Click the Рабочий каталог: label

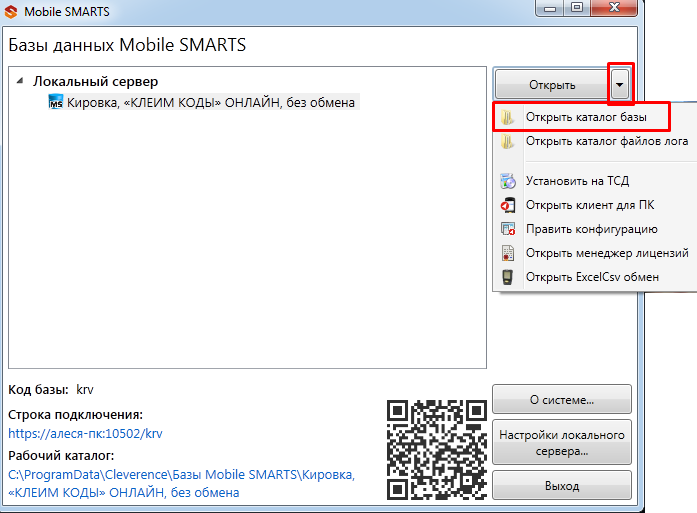pyautogui.click(x=61, y=456)
